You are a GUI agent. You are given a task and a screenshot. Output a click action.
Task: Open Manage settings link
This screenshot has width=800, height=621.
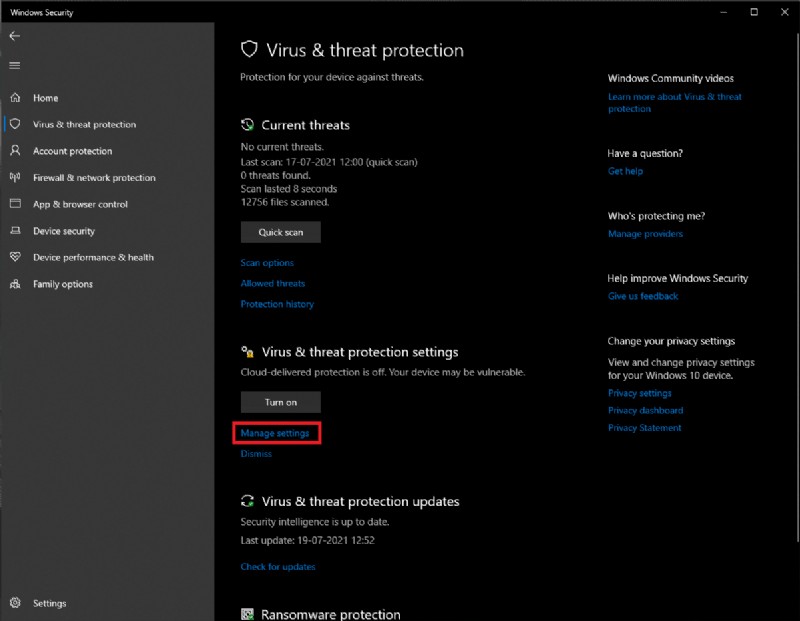pyautogui.click(x=274, y=433)
